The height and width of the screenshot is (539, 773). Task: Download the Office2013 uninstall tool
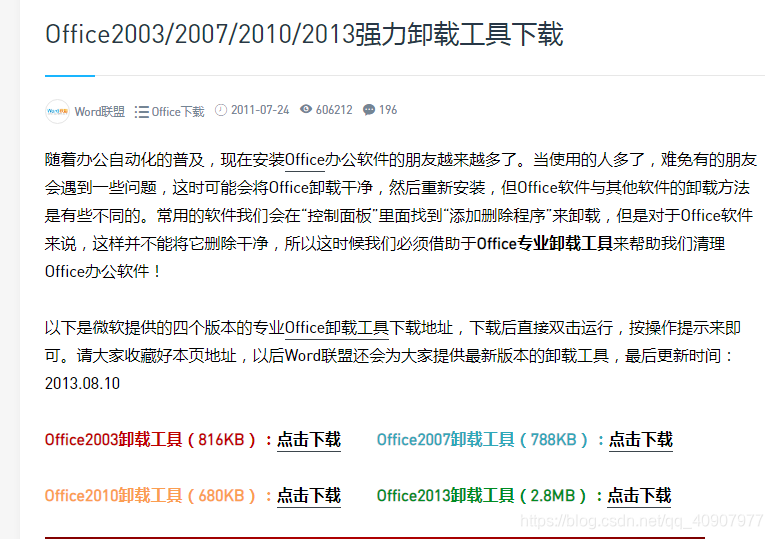click(x=639, y=495)
